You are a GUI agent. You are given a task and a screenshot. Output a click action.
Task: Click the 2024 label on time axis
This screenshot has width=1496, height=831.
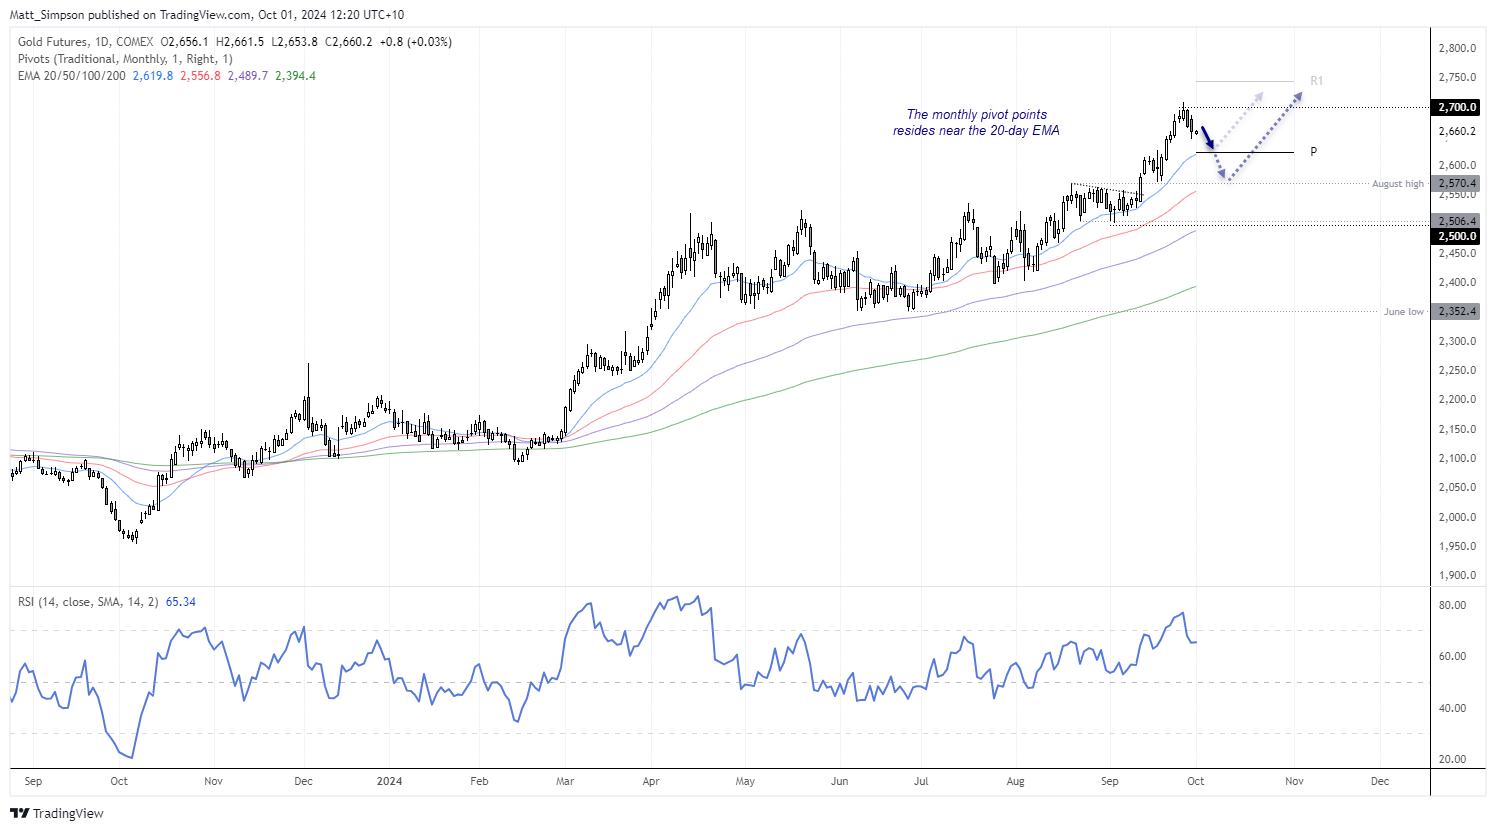pyautogui.click(x=389, y=781)
